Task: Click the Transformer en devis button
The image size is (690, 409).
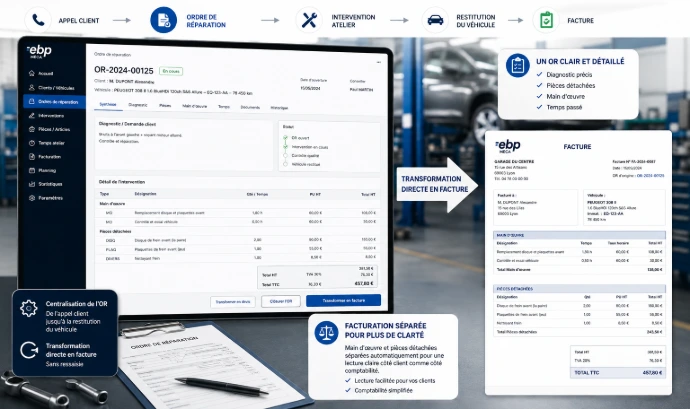Action: [x=233, y=302]
